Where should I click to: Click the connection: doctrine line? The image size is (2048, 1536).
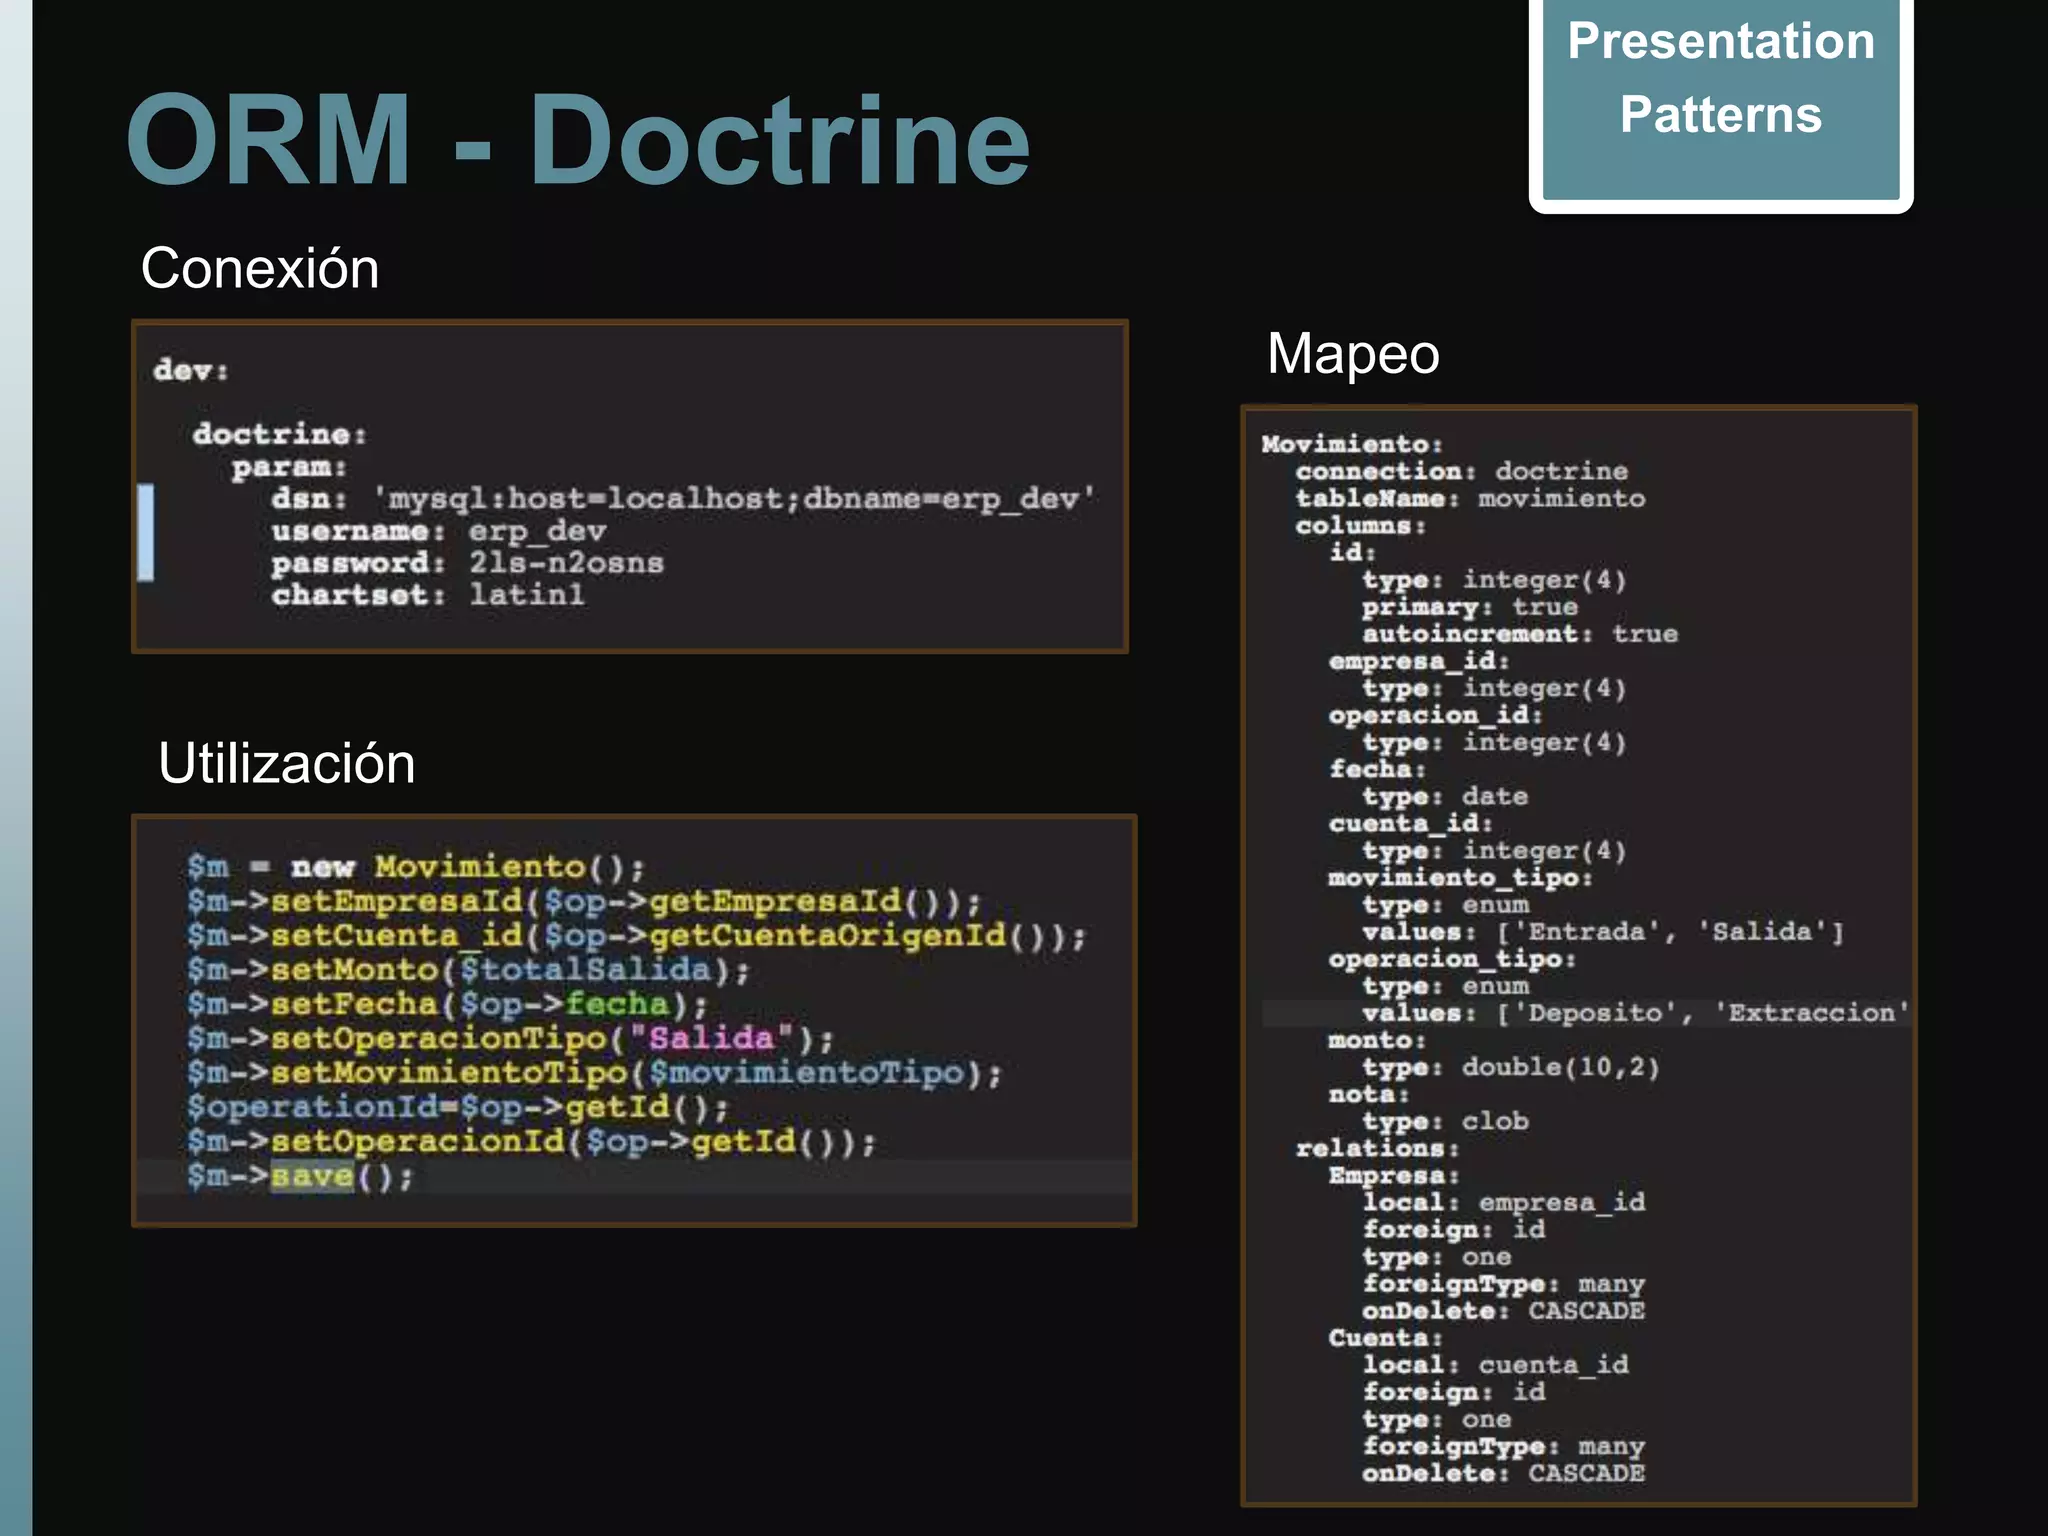tap(1461, 471)
